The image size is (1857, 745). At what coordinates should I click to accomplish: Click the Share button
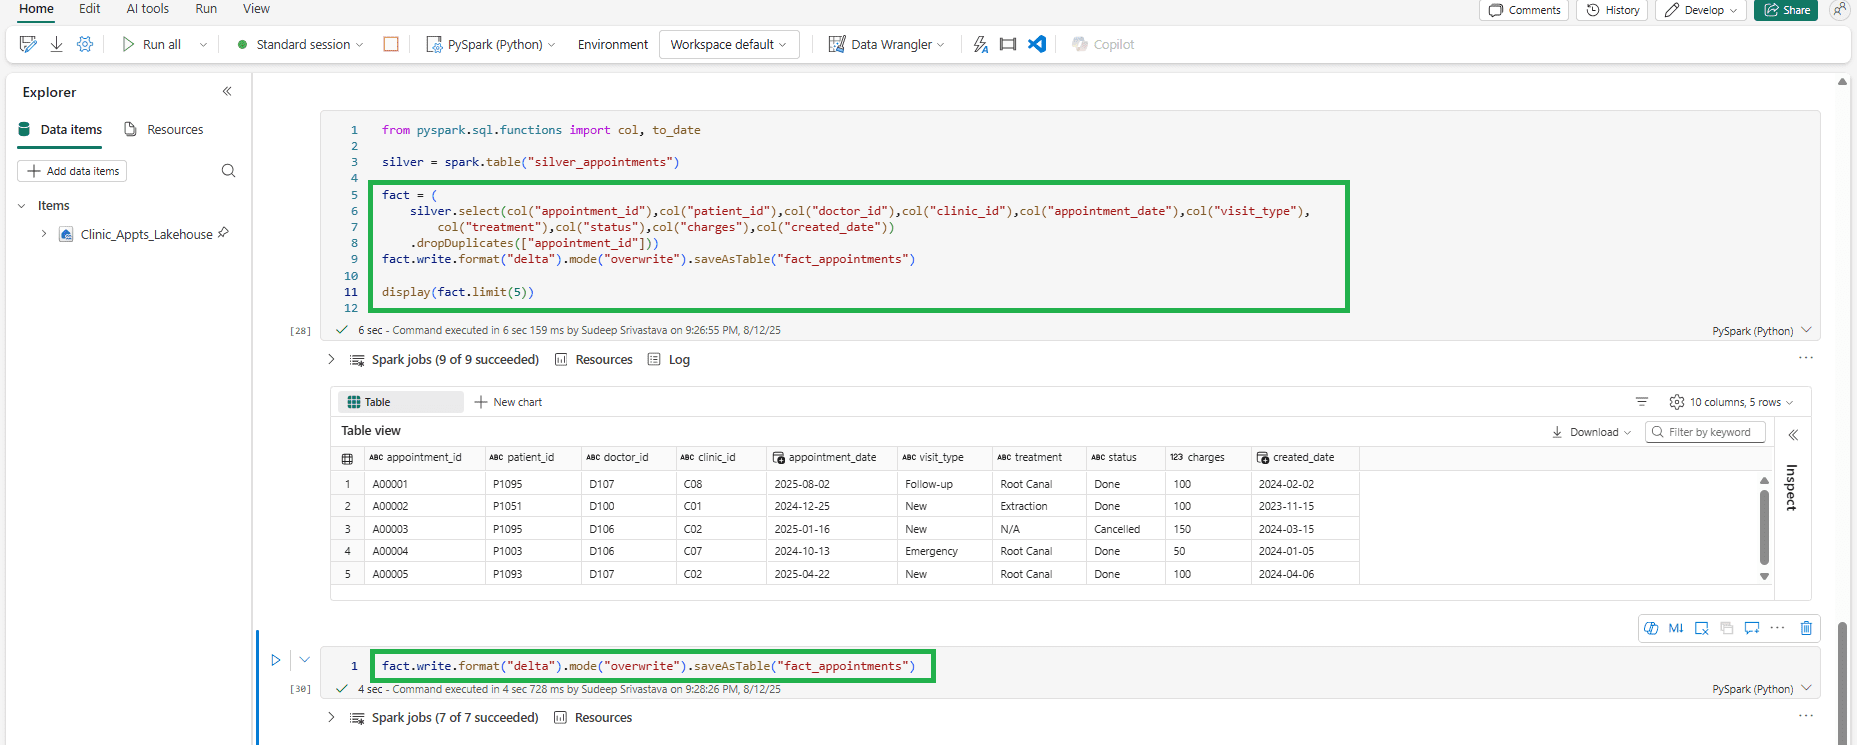point(1786,10)
